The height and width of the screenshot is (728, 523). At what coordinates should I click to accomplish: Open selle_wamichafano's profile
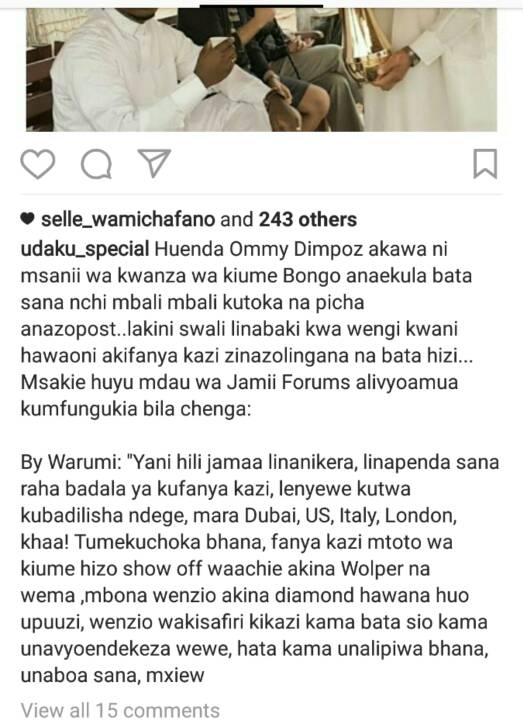point(128,220)
